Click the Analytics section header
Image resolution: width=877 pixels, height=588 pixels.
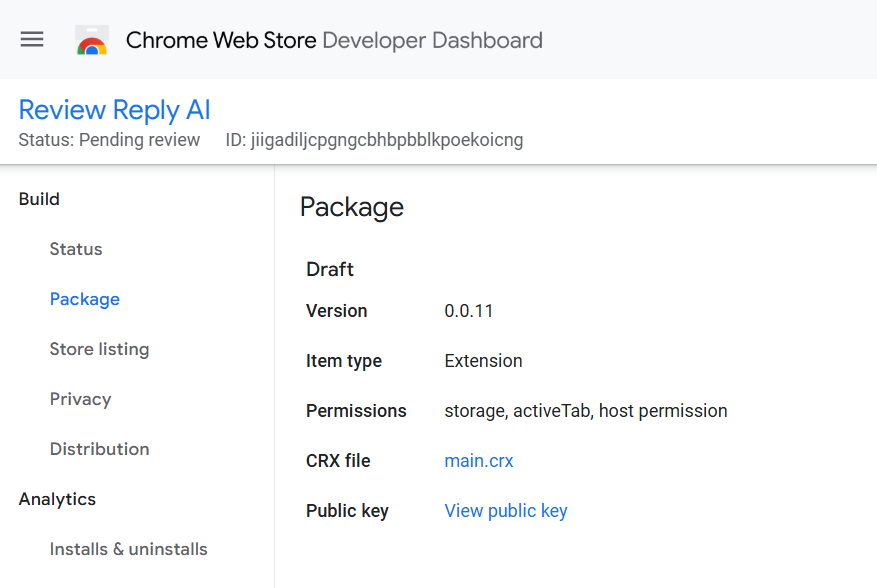click(57, 499)
